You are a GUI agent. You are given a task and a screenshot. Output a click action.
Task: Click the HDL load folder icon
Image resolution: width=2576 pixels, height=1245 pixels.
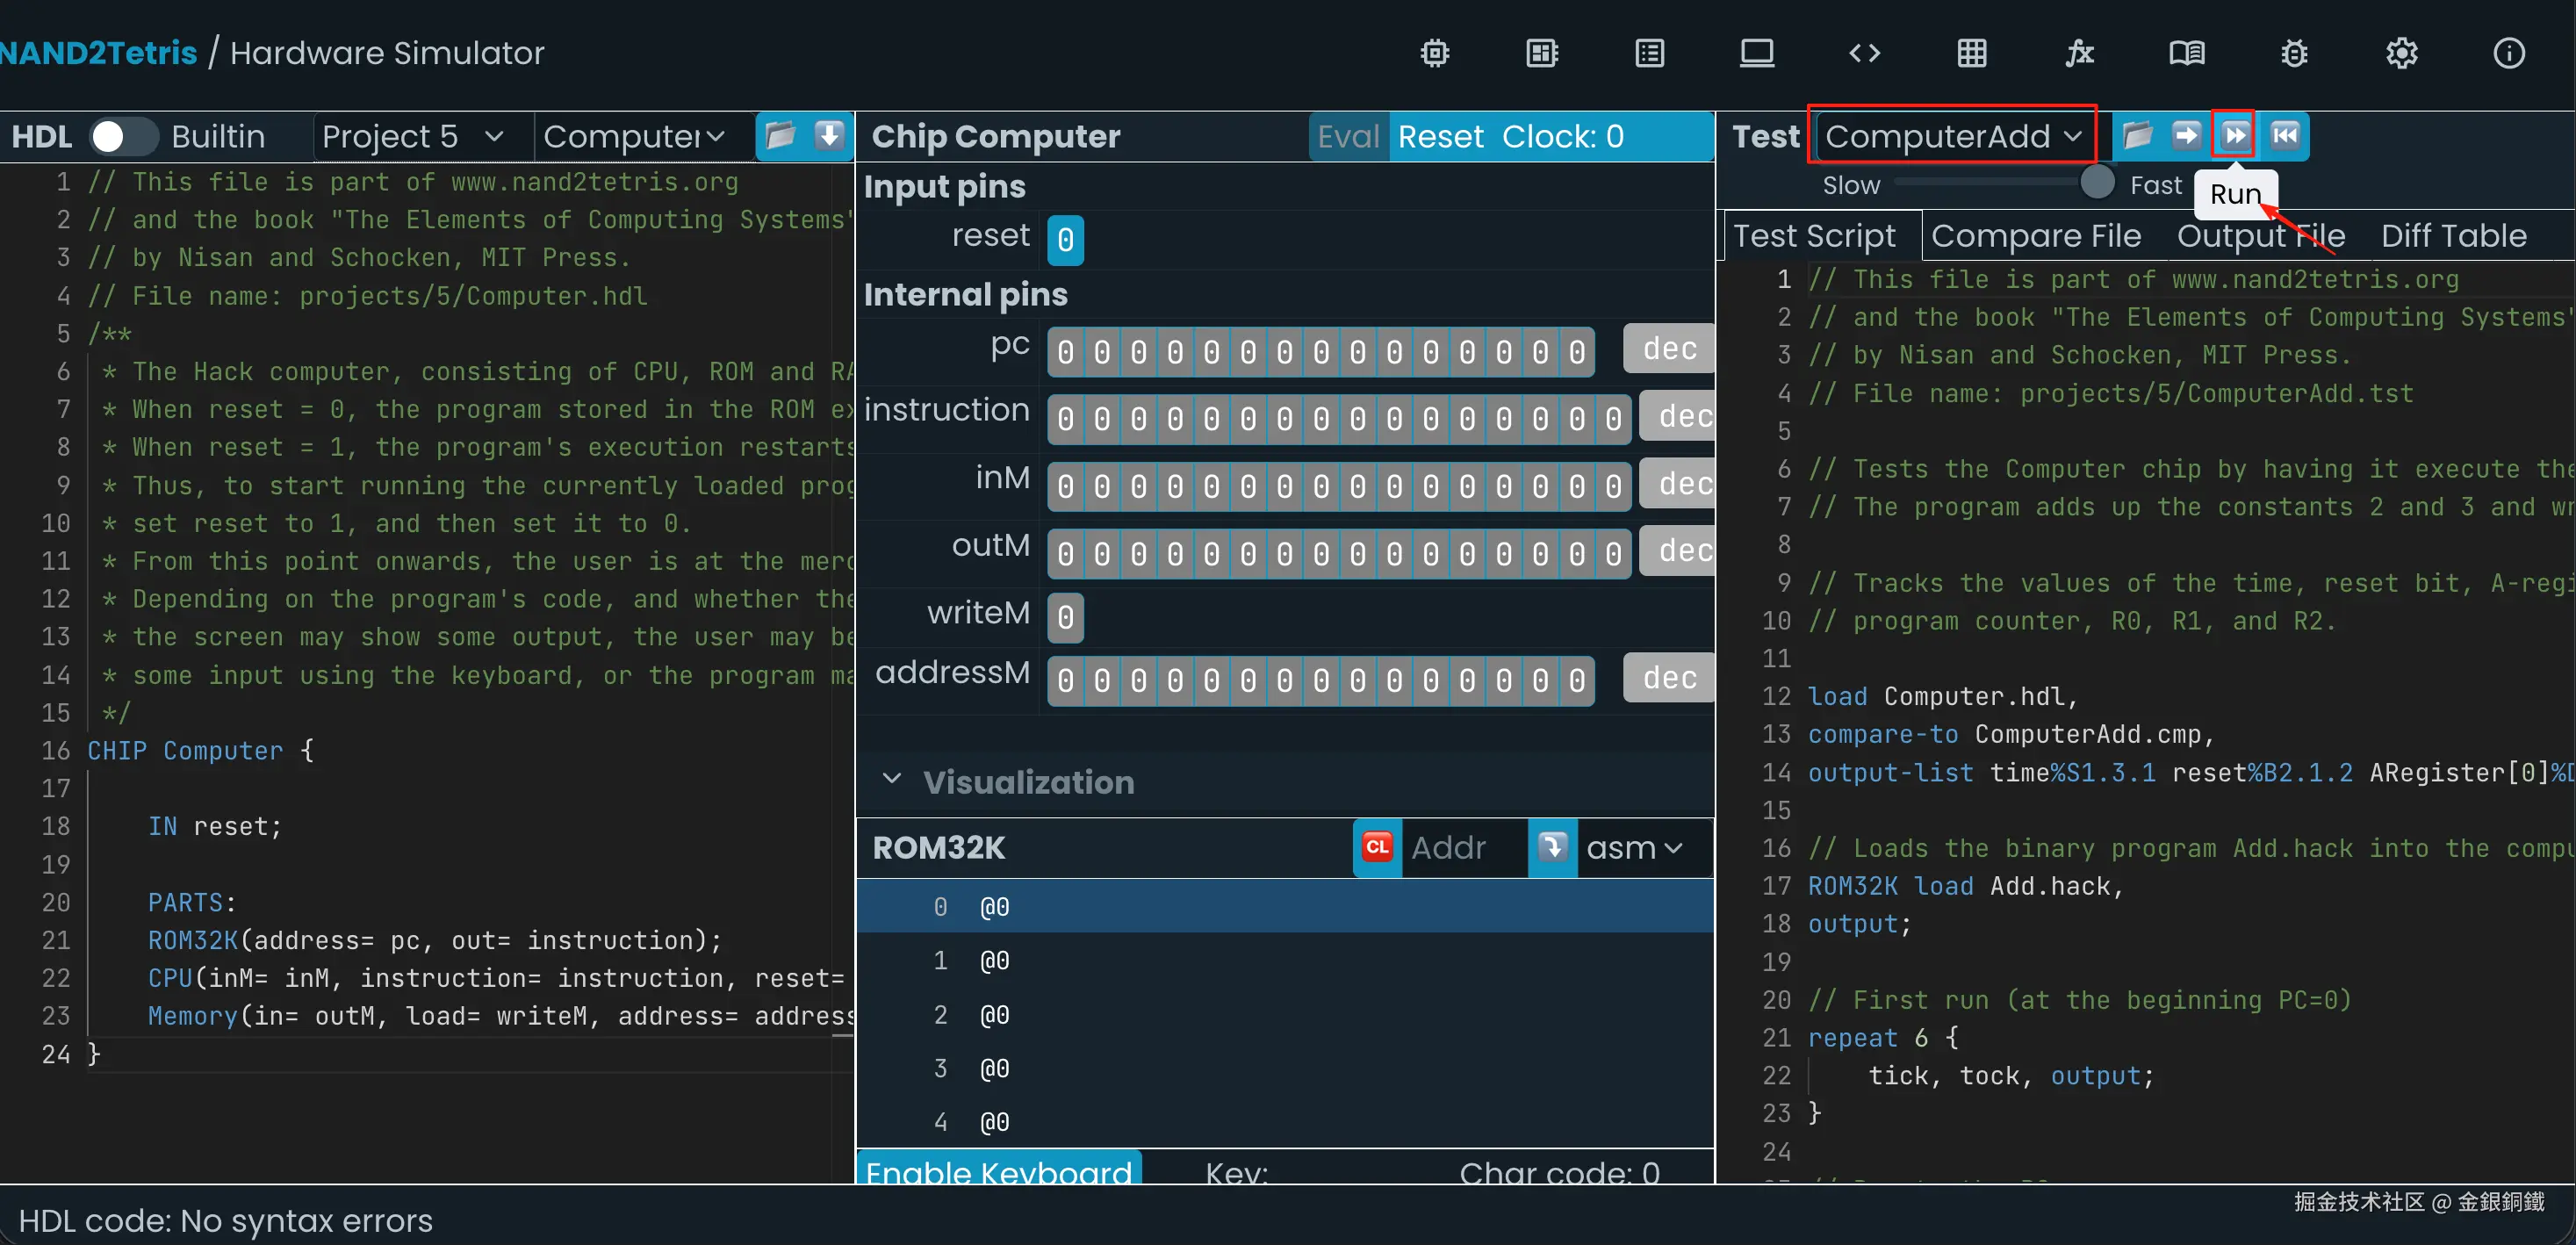[780, 135]
